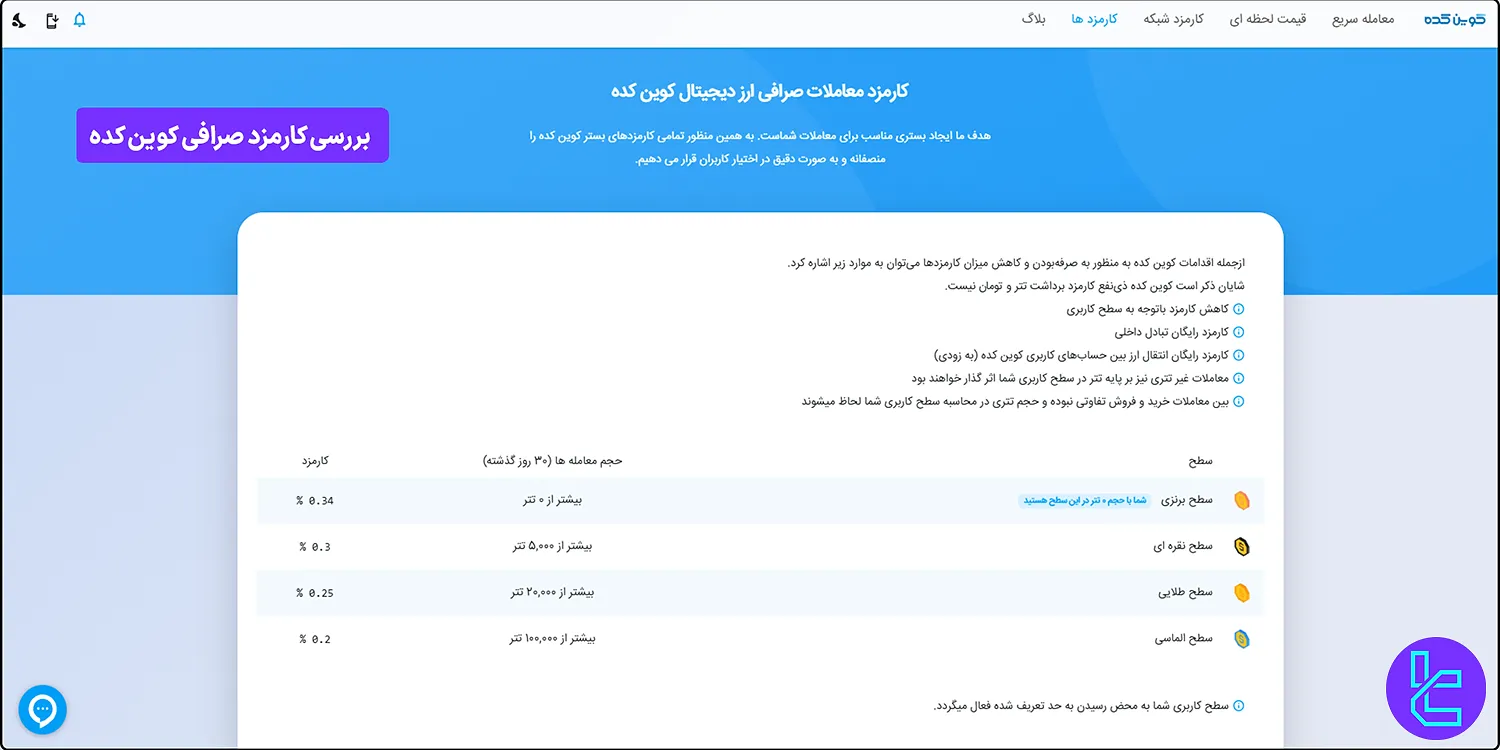Open the mobile app download icon

pos(52,19)
